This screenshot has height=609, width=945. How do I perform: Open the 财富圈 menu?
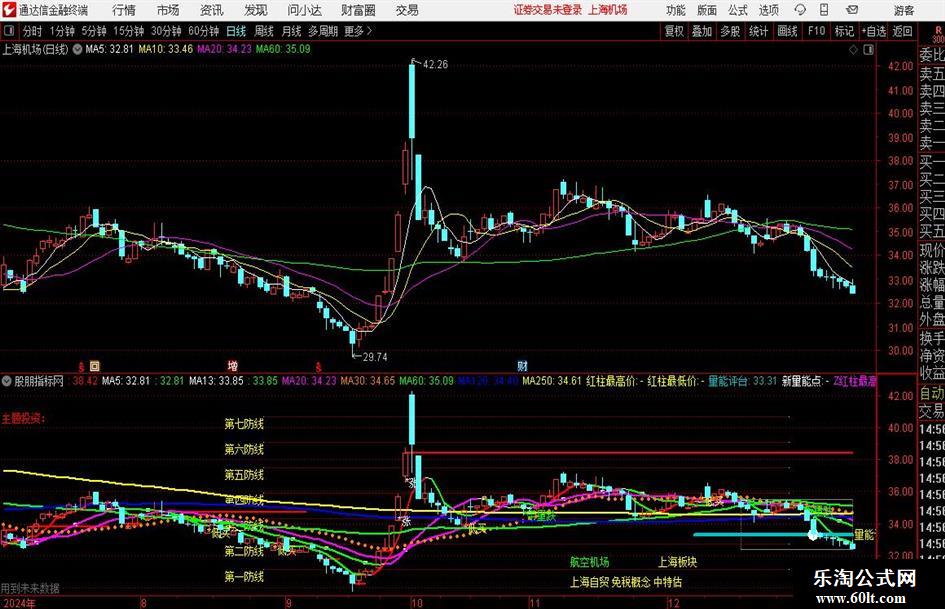(x=358, y=10)
